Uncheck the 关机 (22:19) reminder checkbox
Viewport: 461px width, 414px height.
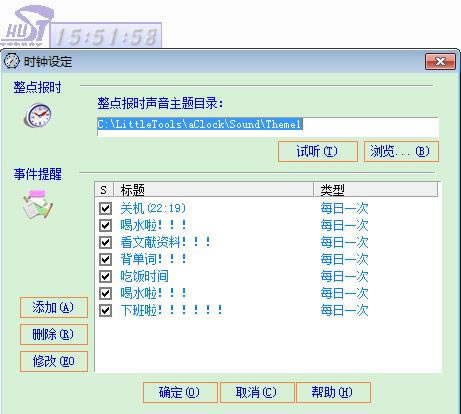105,209
